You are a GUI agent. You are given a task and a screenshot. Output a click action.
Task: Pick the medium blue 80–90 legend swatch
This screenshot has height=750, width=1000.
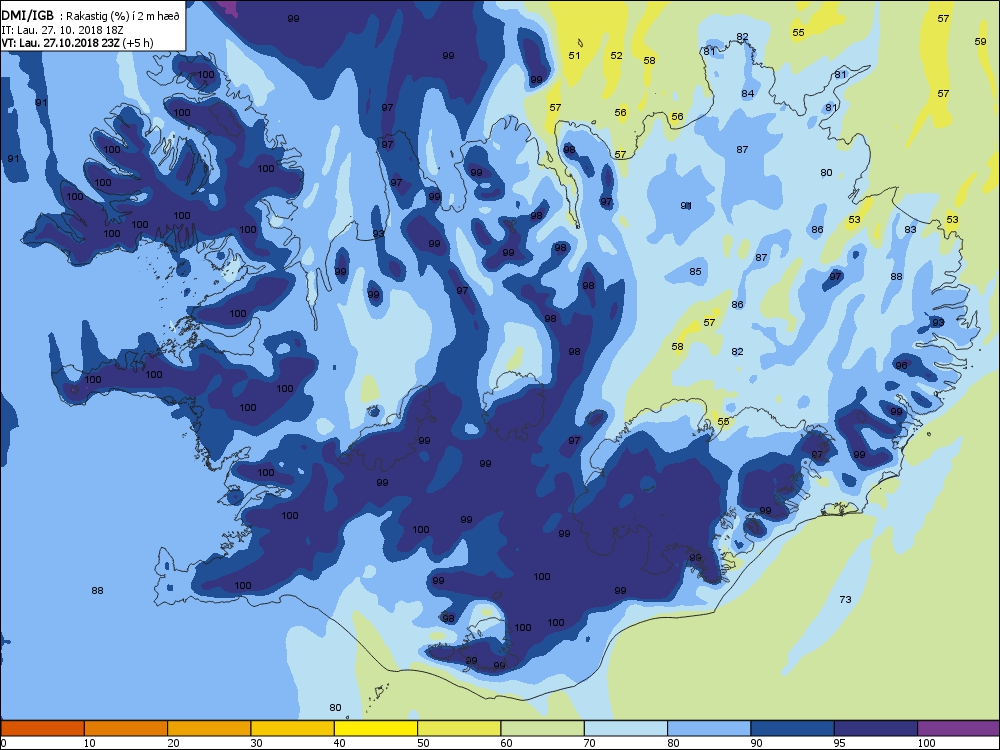click(x=709, y=728)
